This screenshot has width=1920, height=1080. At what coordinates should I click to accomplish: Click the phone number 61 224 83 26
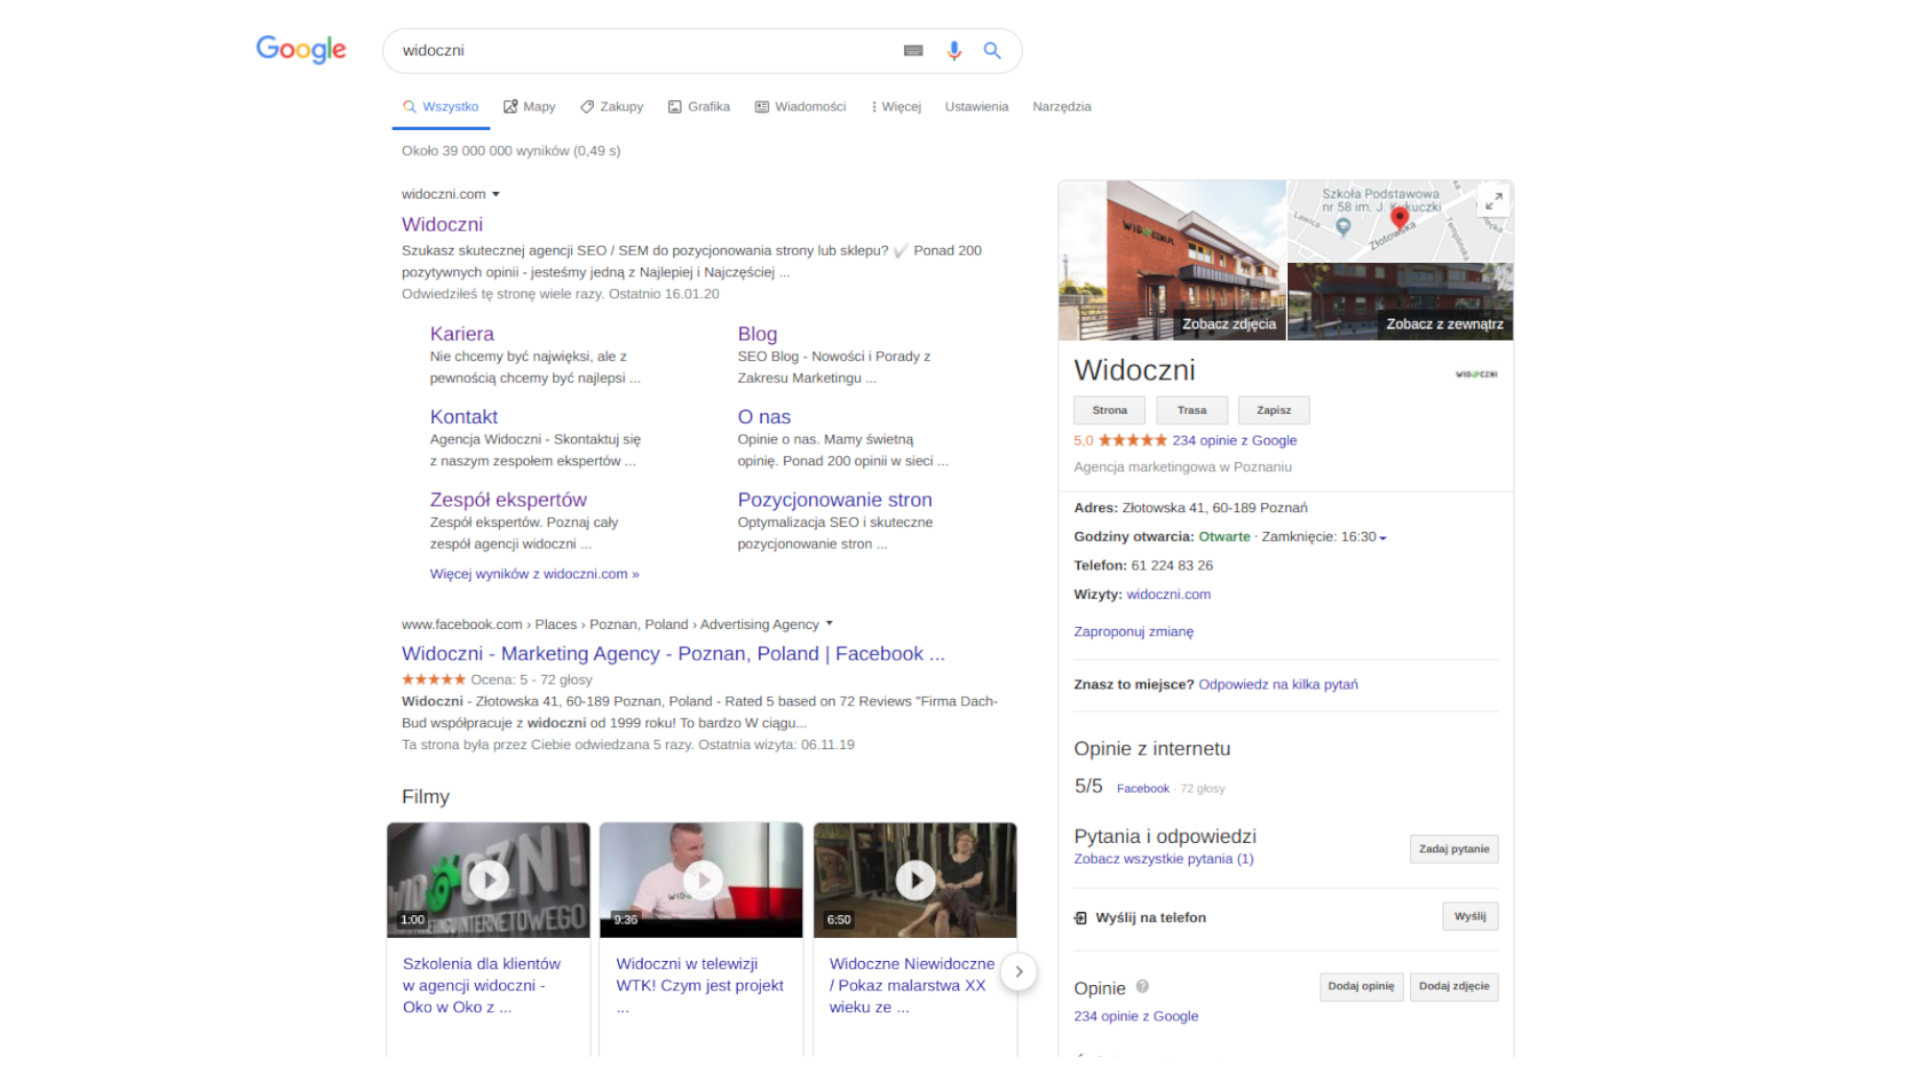click(1172, 566)
